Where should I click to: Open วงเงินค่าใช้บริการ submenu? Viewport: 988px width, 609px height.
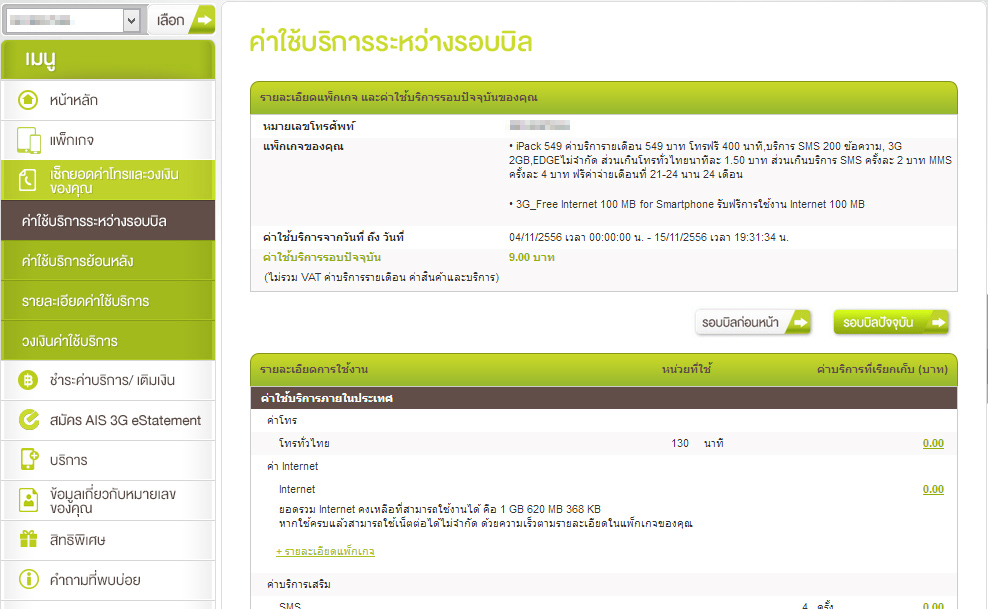(x=108, y=340)
